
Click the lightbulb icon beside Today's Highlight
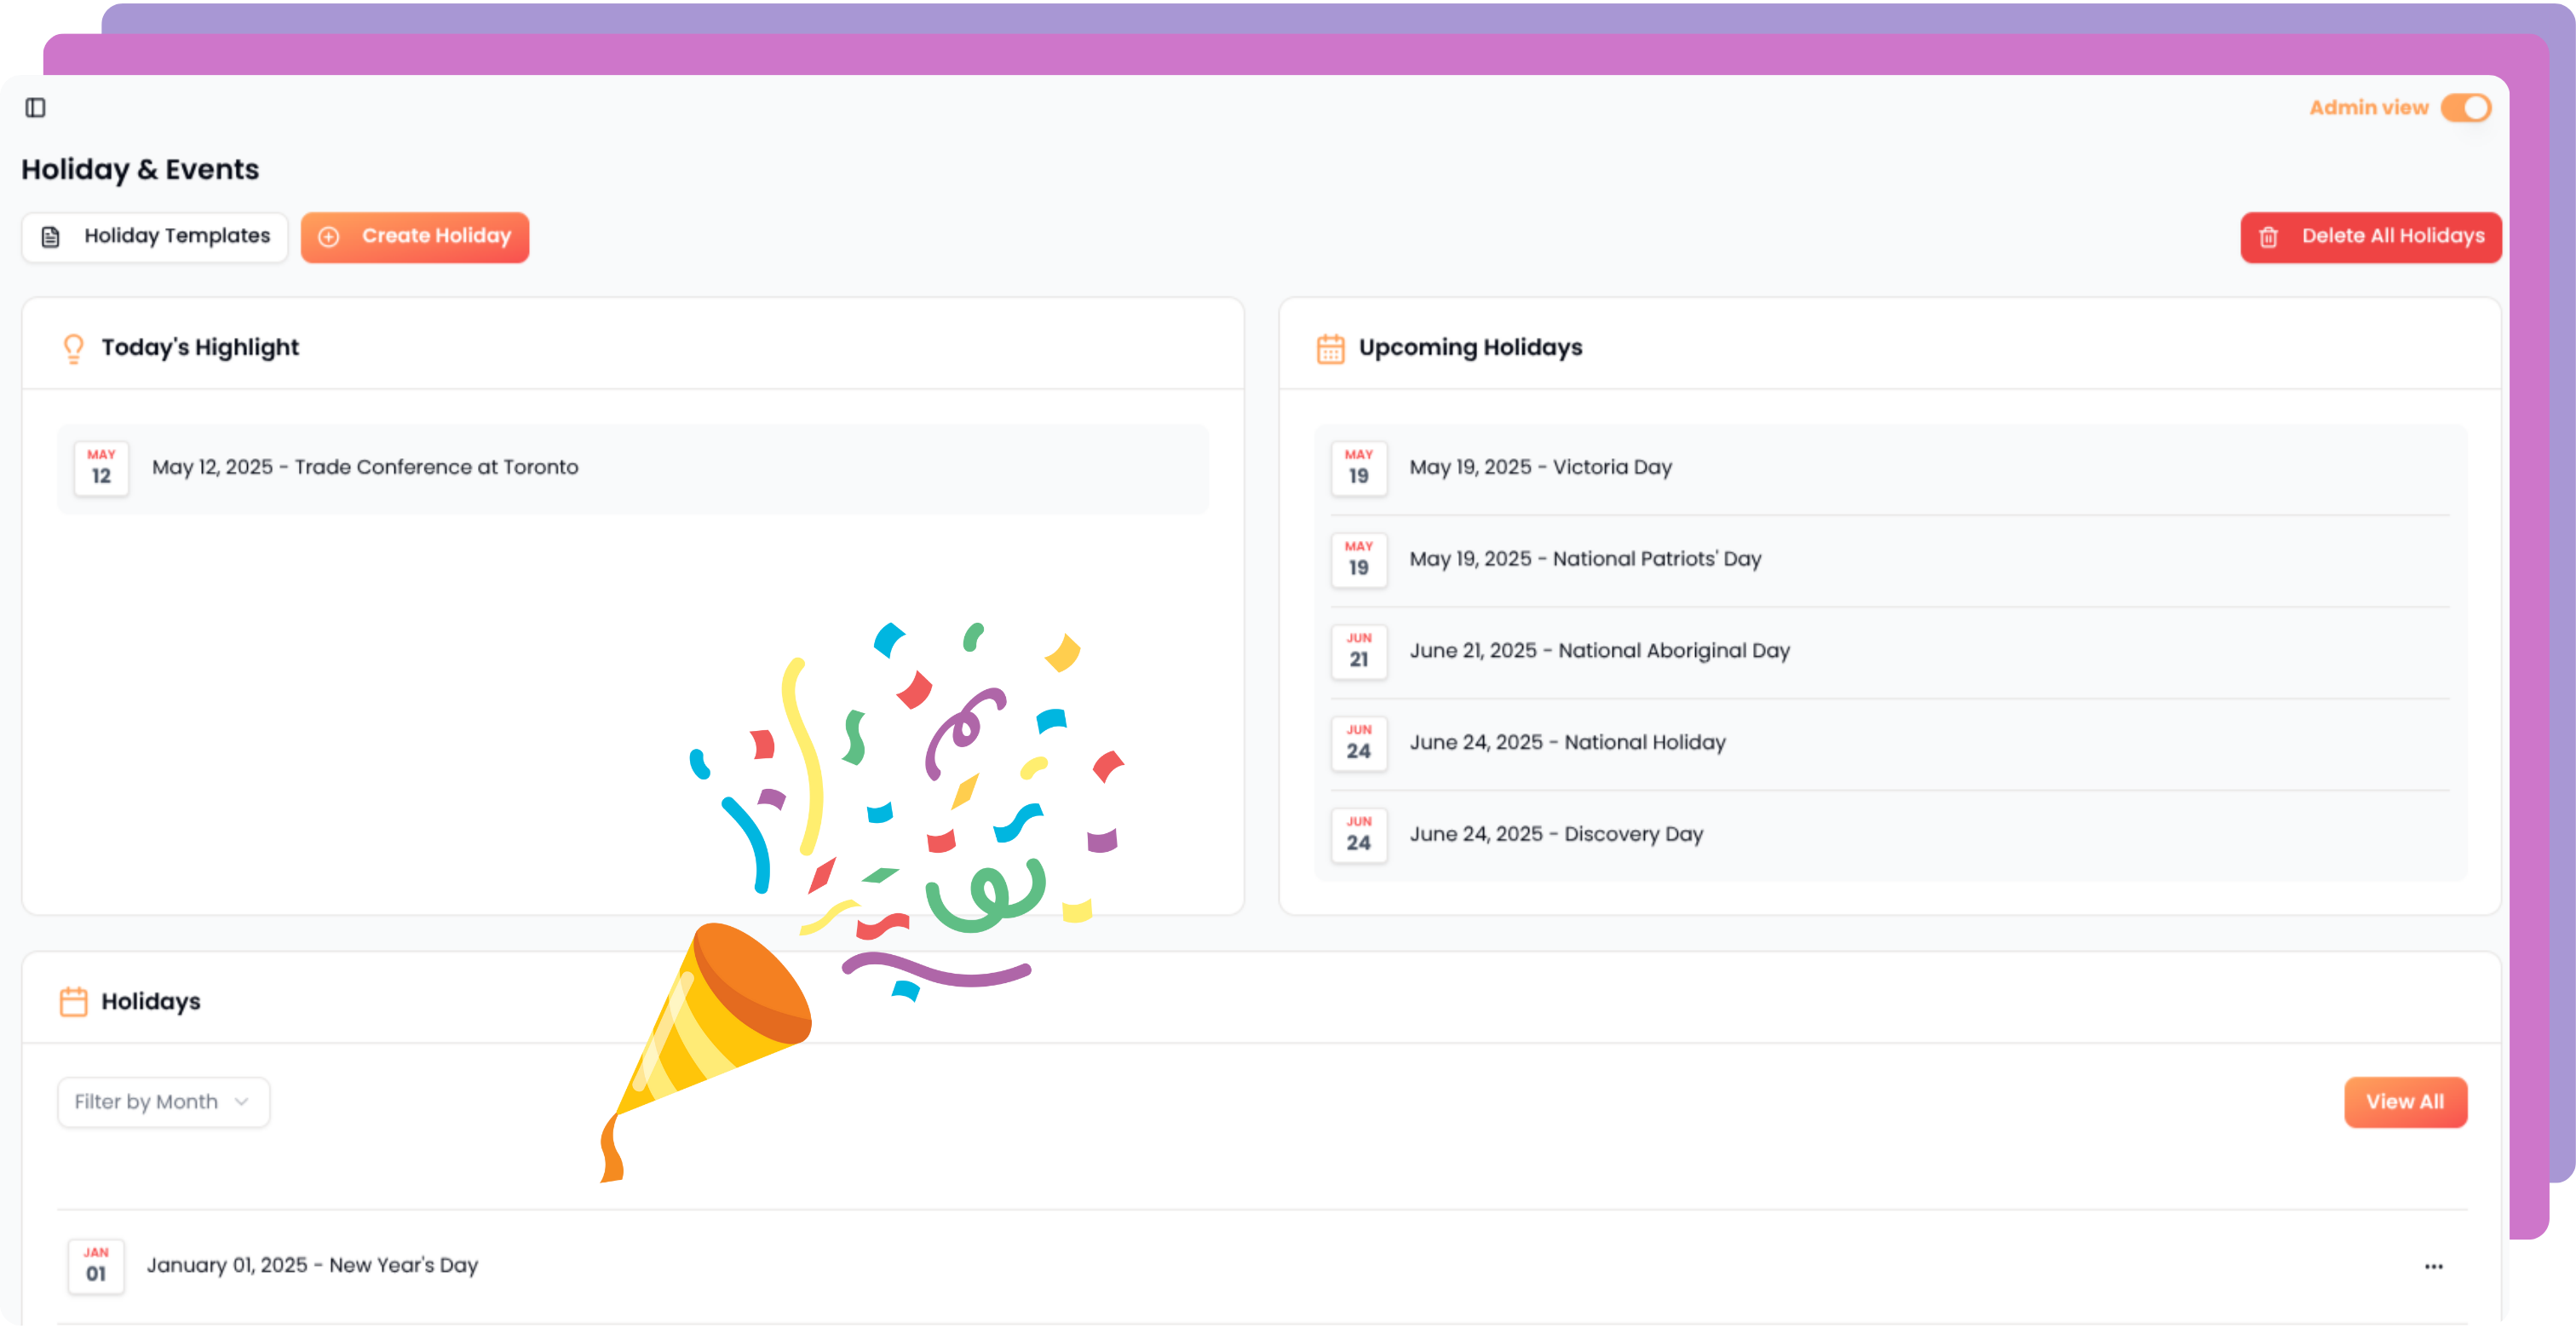pos(73,348)
